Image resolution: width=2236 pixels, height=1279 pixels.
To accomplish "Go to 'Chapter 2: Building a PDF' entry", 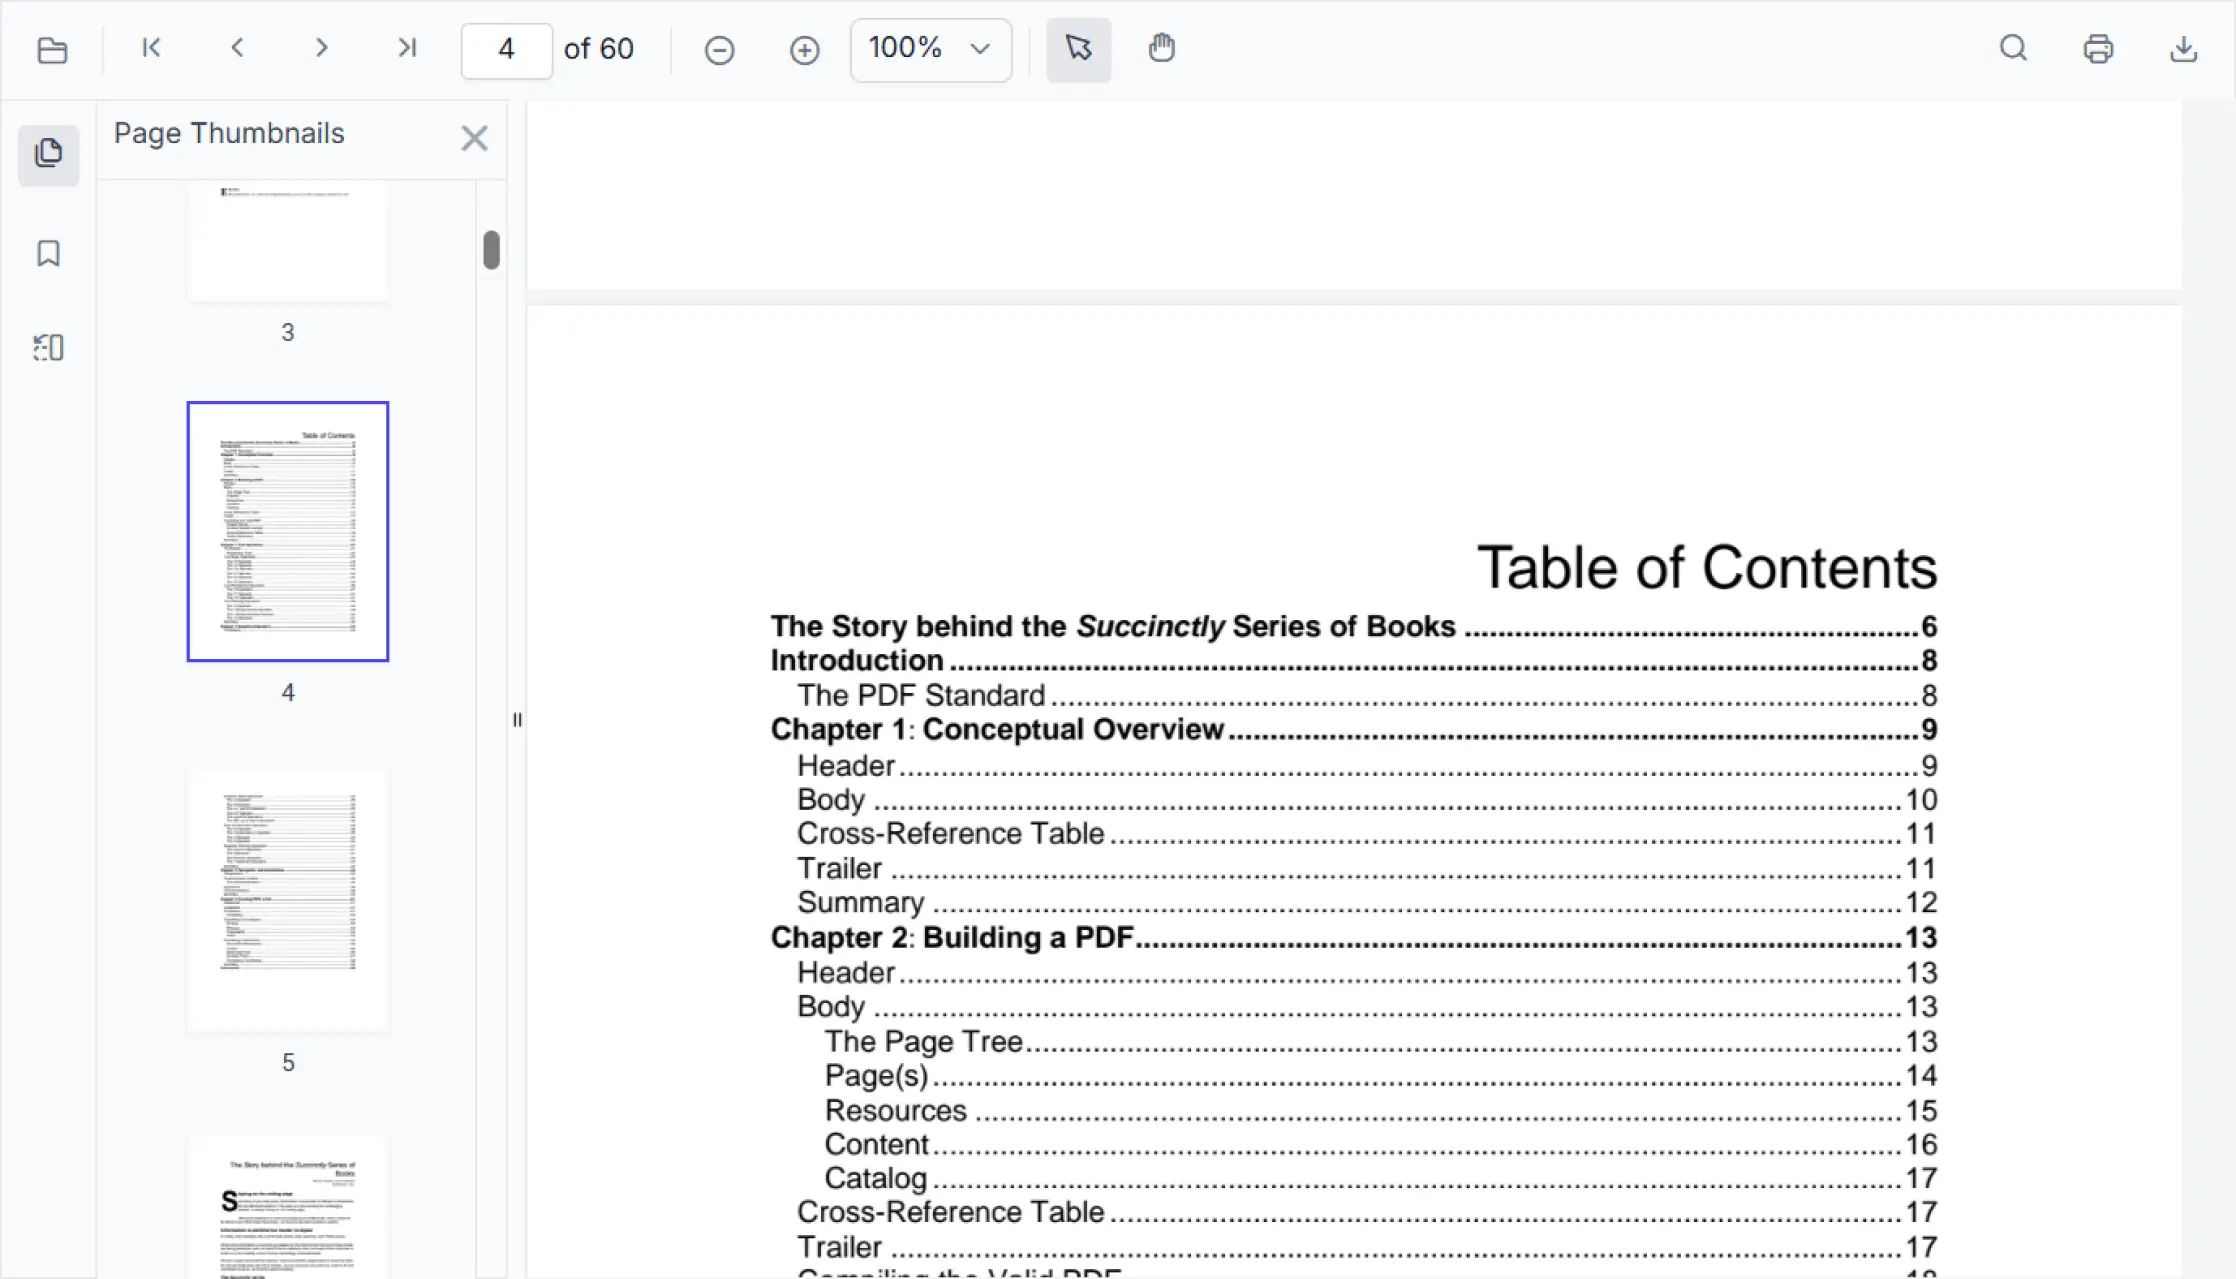I will (x=1354, y=937).
